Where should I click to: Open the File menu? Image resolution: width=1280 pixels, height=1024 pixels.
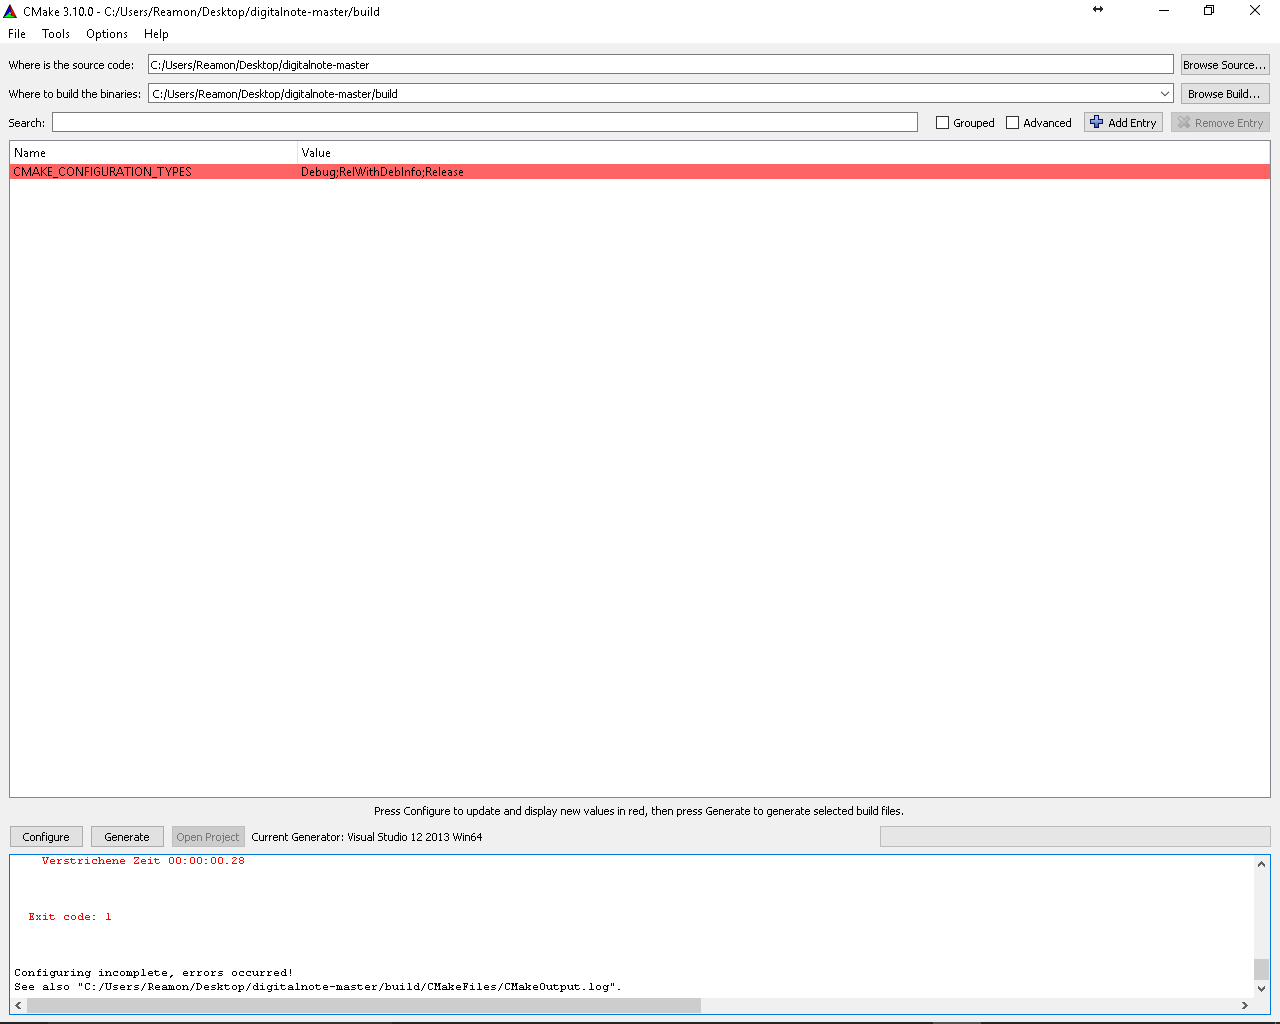point(17,34)
